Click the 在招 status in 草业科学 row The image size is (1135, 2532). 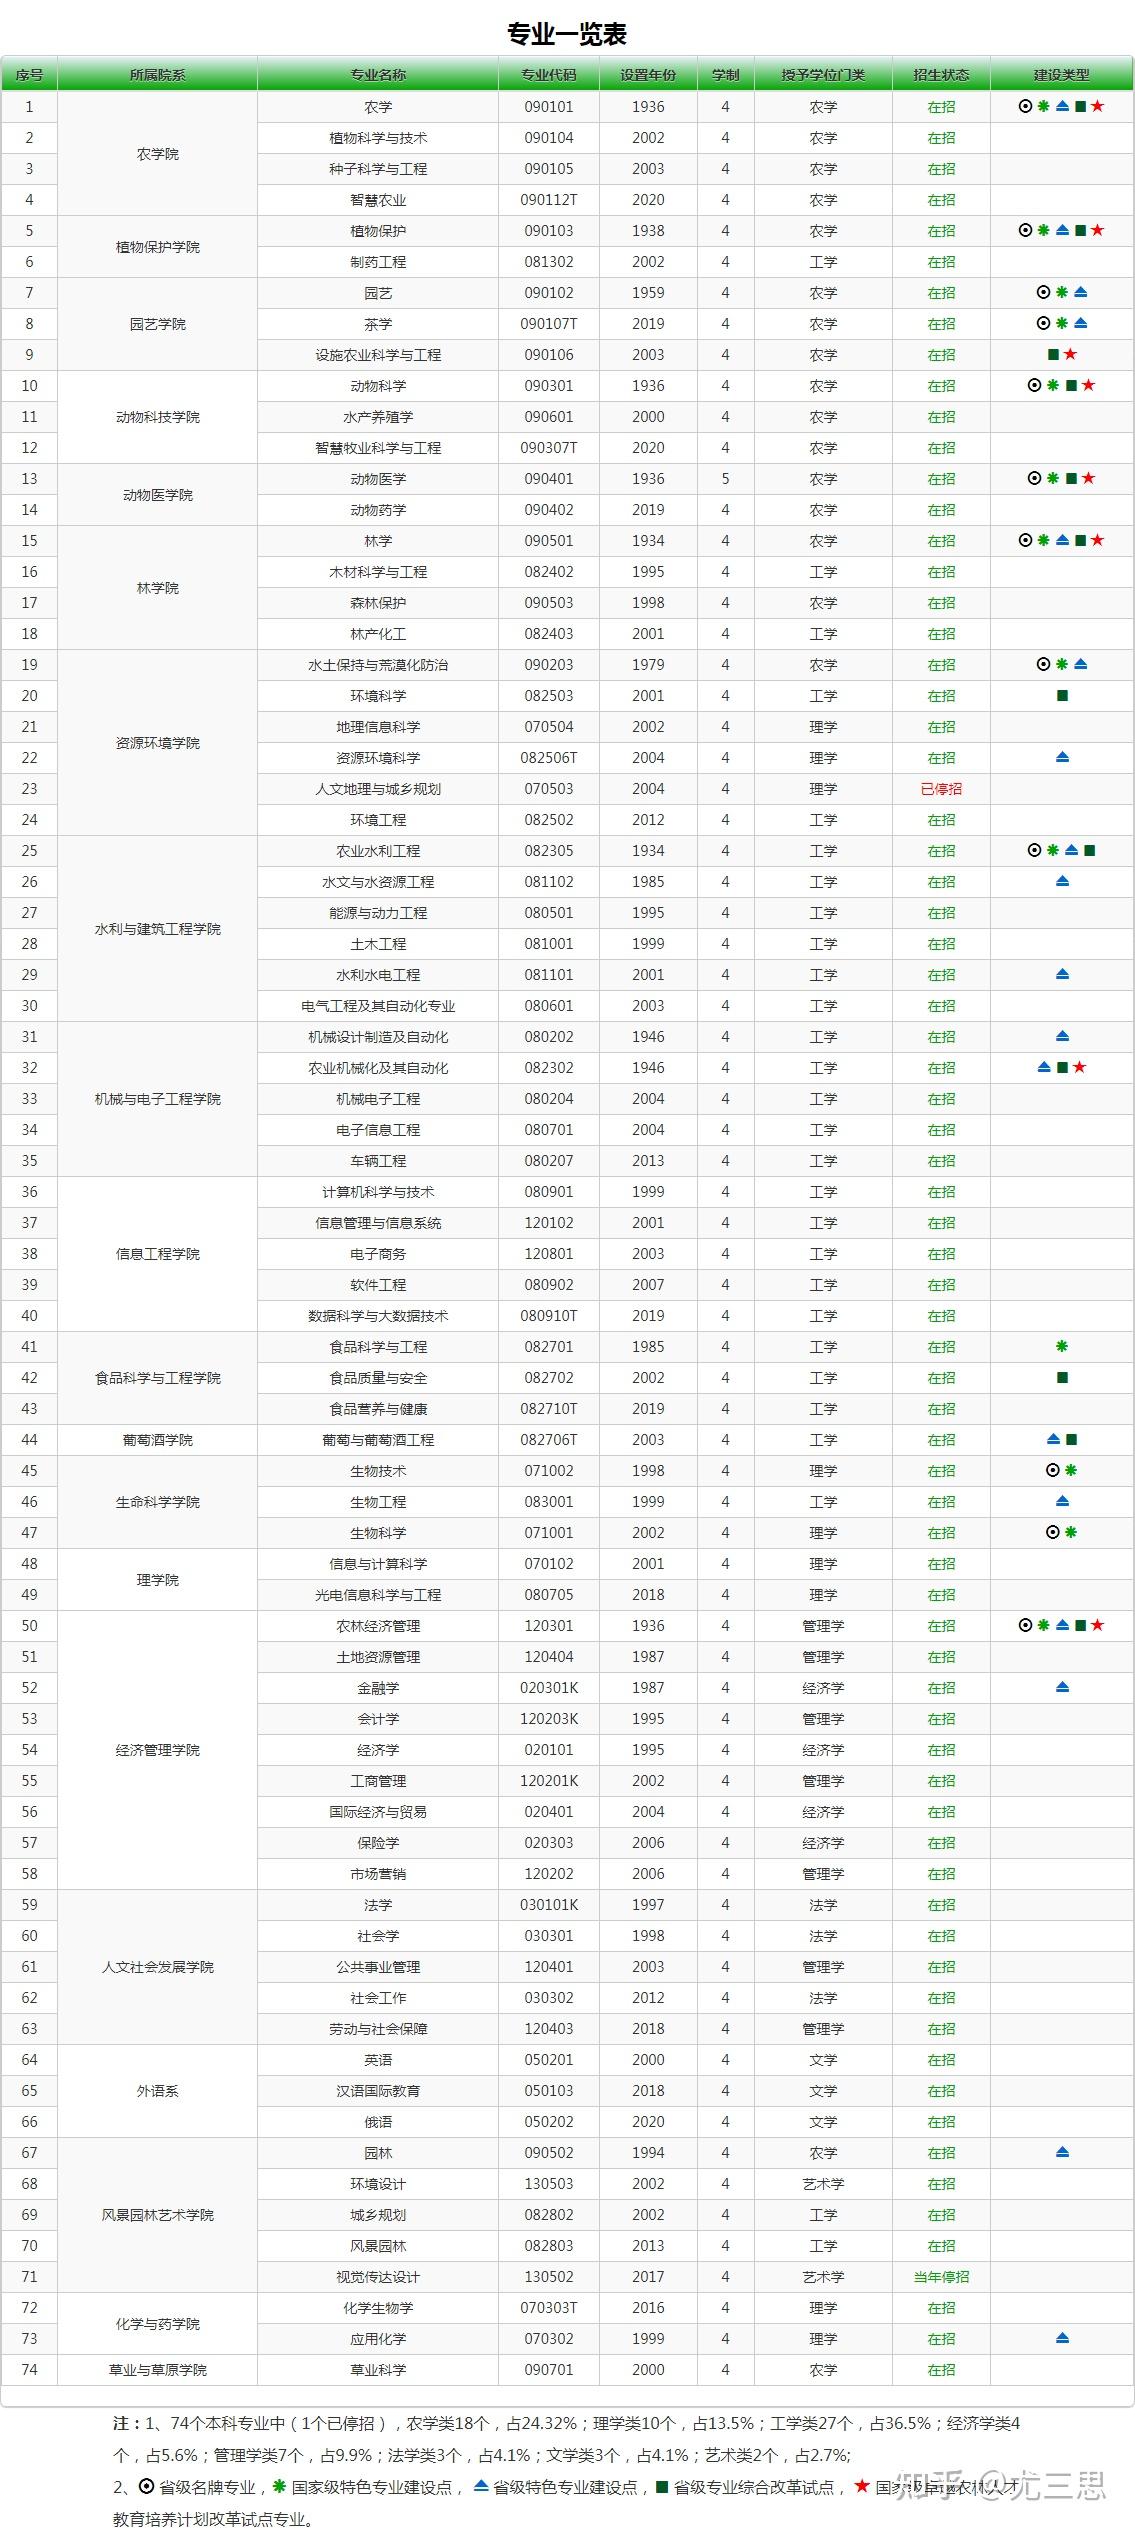[941, 2370]
